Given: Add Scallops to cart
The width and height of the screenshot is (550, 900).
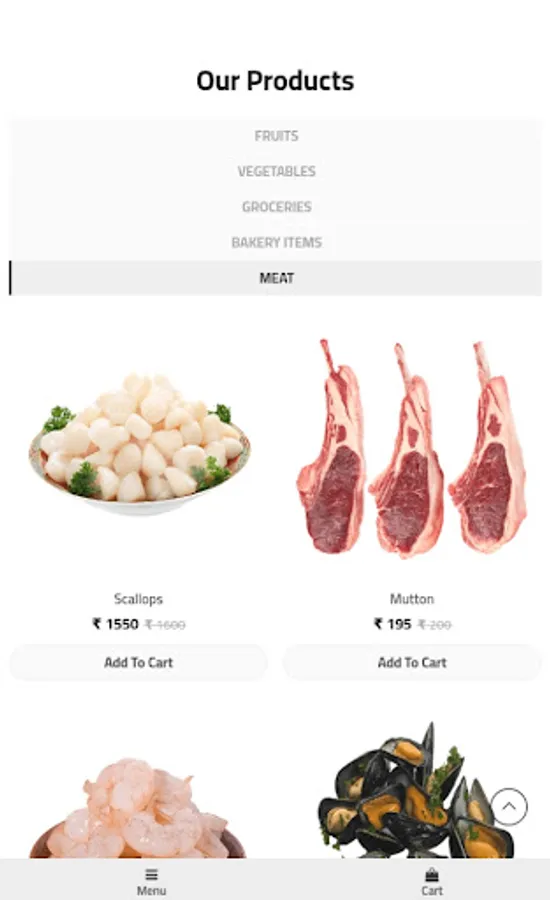Looking at the screenshot, I should [138, 662].
